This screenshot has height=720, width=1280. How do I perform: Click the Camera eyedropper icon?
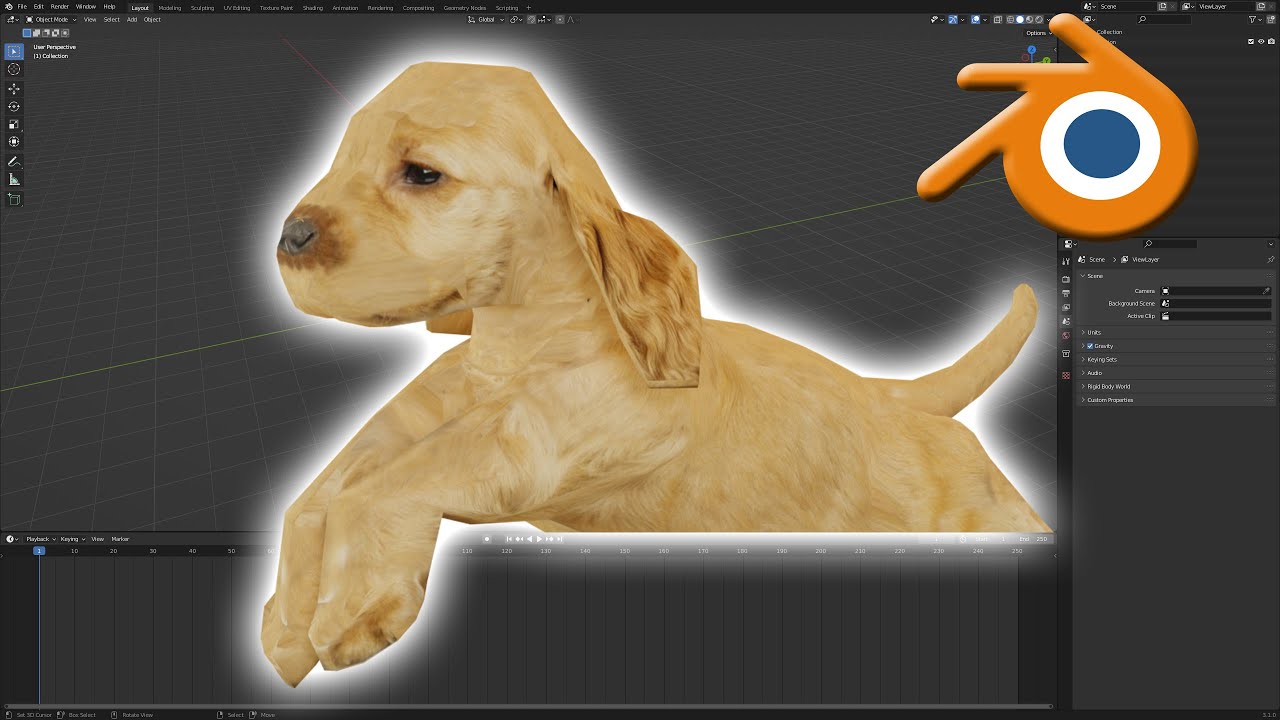(1266, 291)
